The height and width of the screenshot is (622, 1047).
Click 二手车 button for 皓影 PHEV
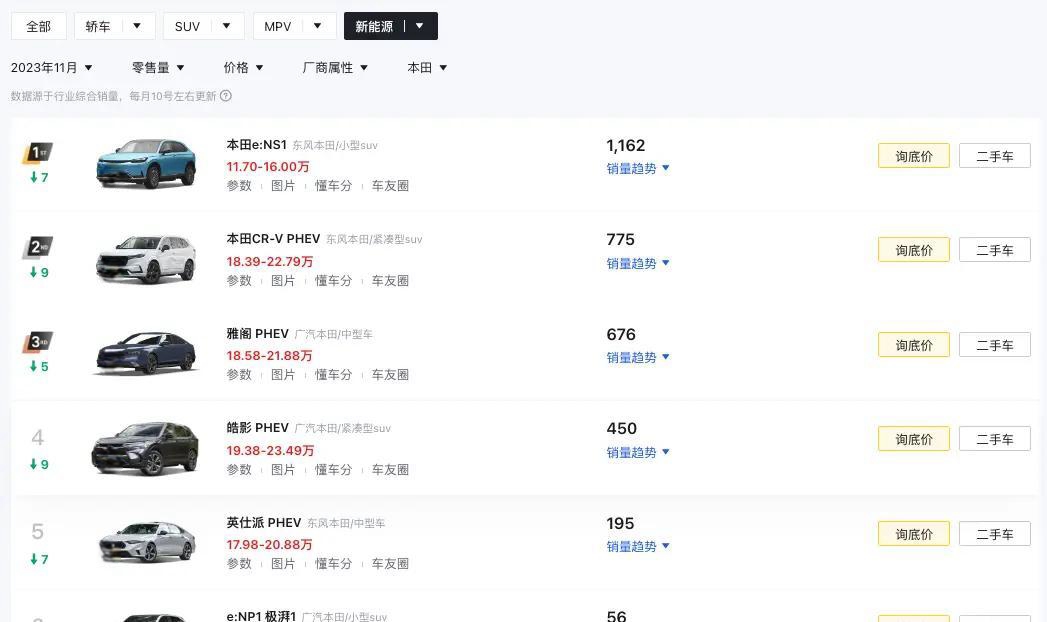pyautogui.click(x=995, y=439)
